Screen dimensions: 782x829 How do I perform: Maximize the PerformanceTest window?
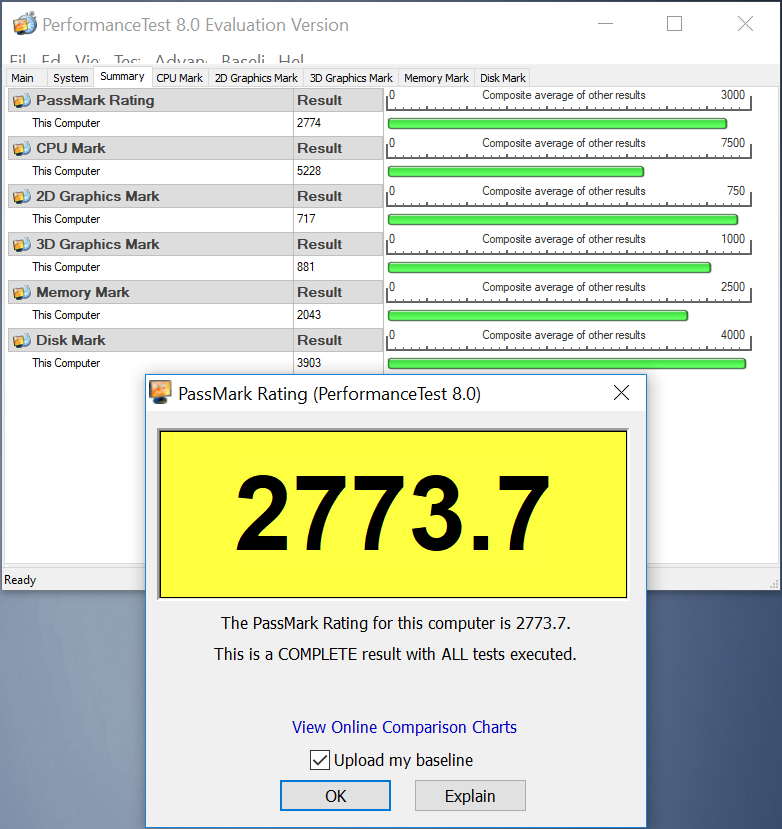tap(674, 24)
